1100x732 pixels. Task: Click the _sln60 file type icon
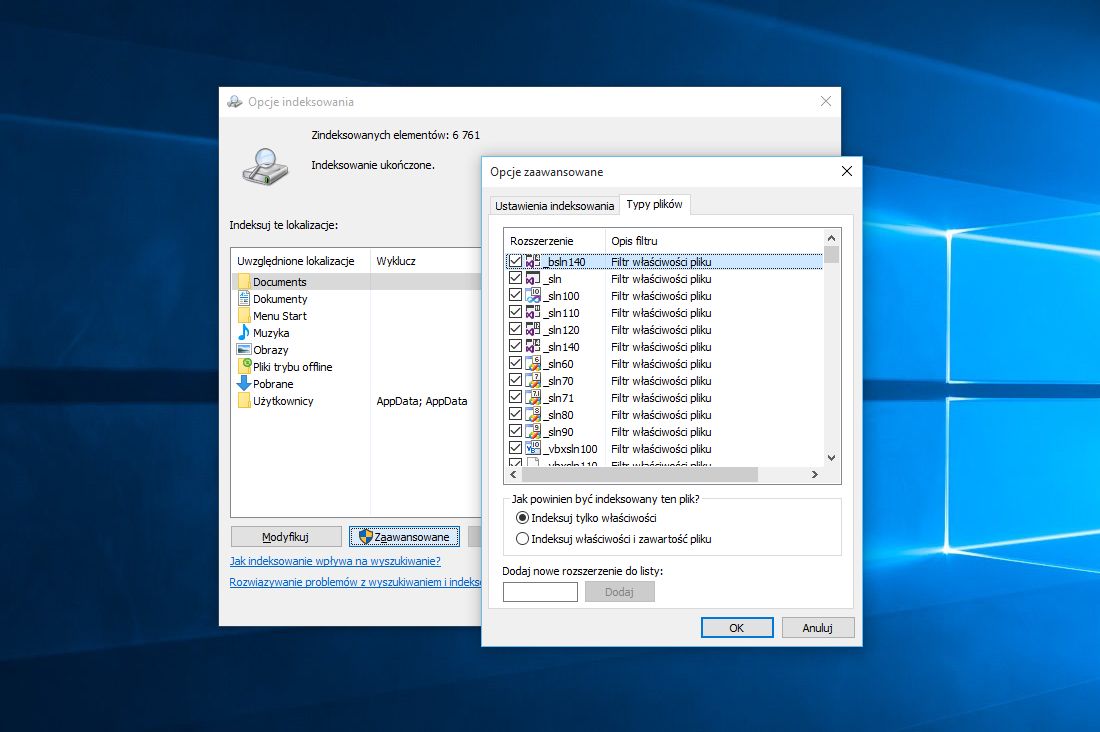click(533, 364)
